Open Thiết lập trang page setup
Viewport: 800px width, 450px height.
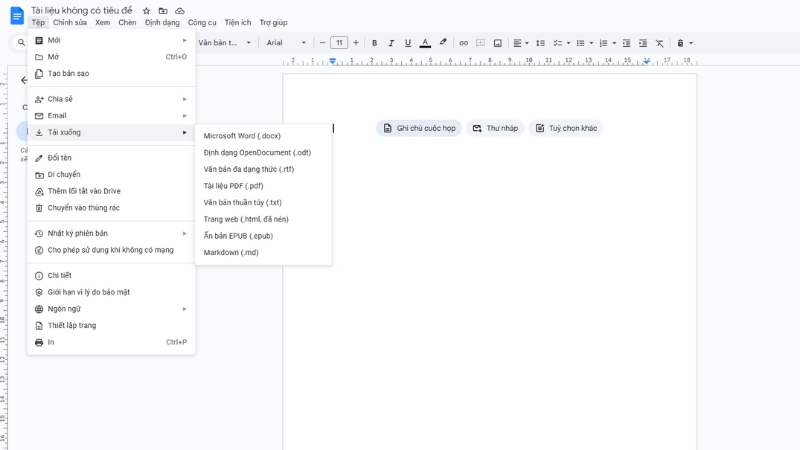[111, 326]
